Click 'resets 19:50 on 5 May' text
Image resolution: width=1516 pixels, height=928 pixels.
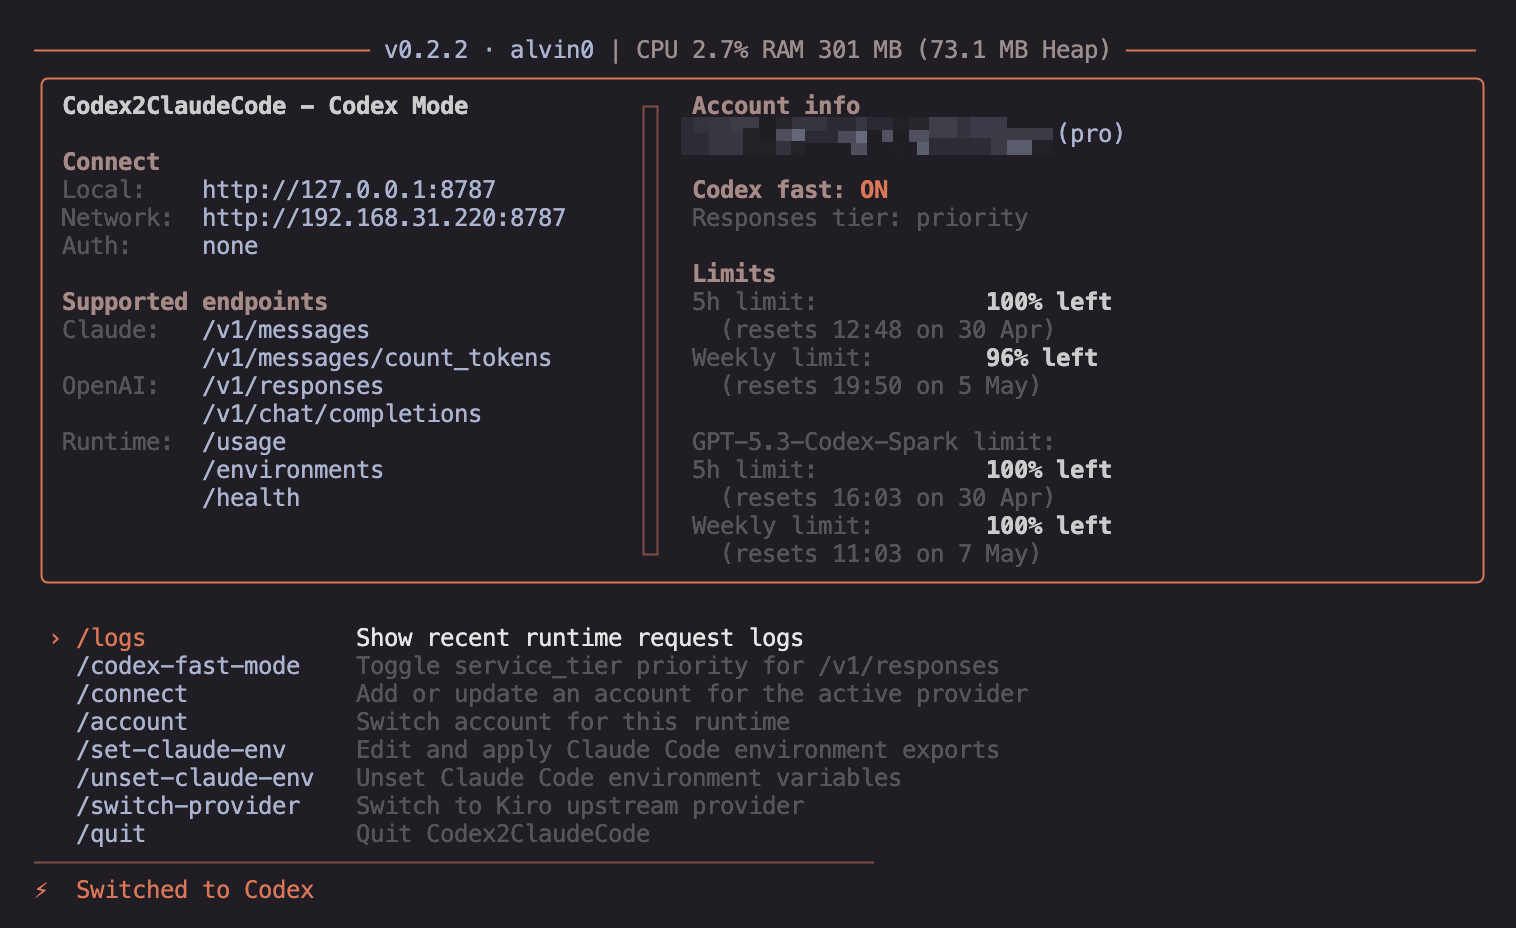pos(881,386)
